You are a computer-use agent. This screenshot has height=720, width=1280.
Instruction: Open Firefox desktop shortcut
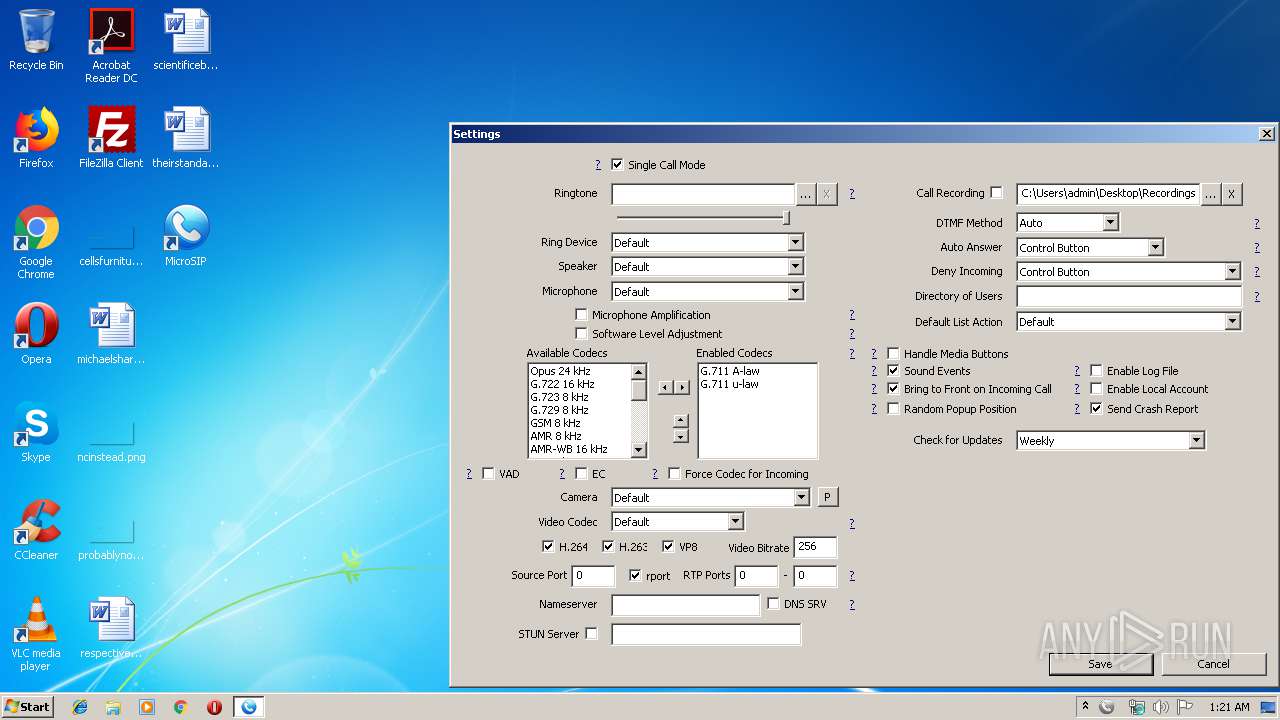36,138
